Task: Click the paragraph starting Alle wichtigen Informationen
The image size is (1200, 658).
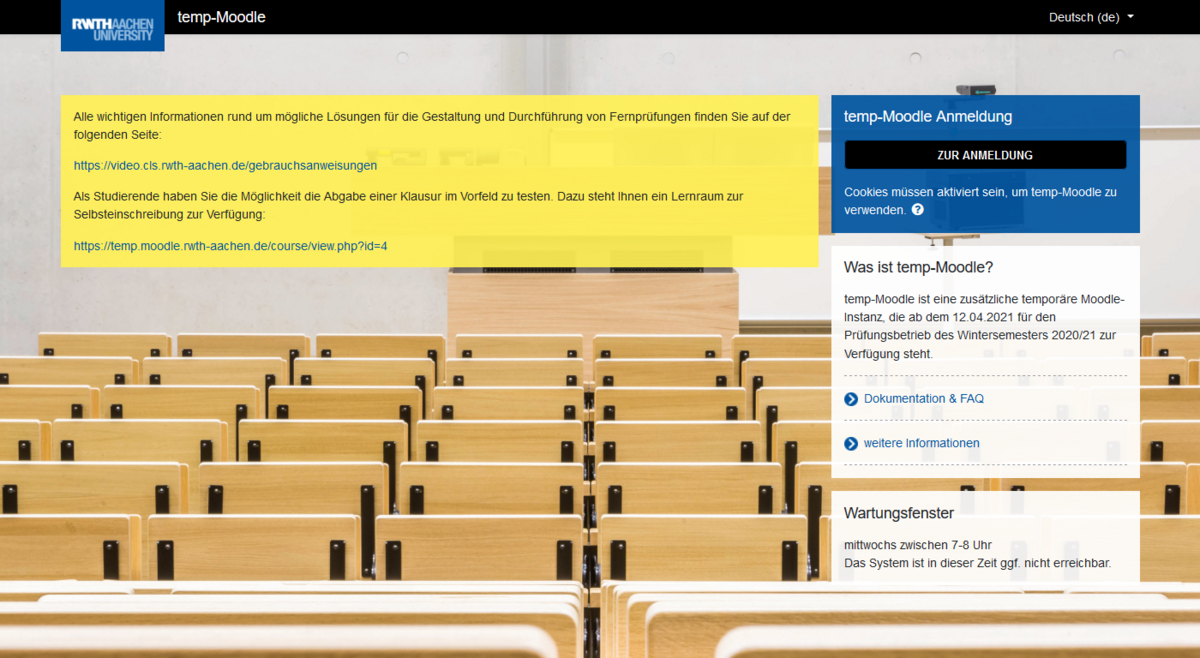Action: [x=432, y=125]
